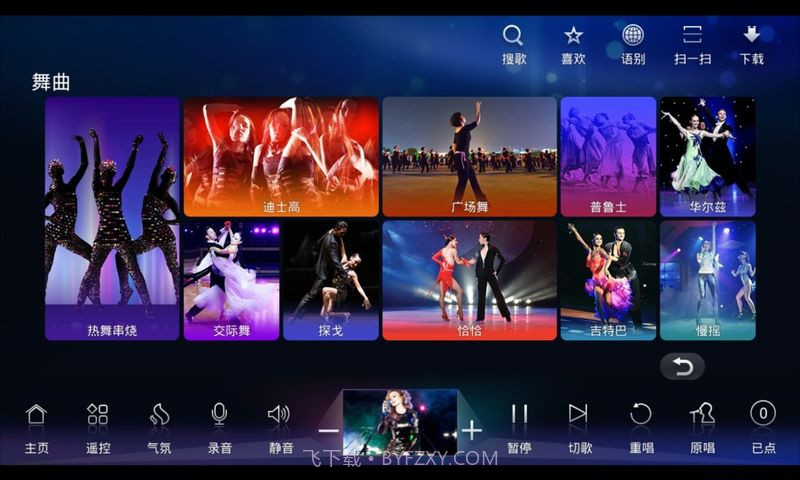Image resolution: width=800 pixels, height=480 pixels.
Task: Pause the current song (暂停)
Action: (519, 416)
